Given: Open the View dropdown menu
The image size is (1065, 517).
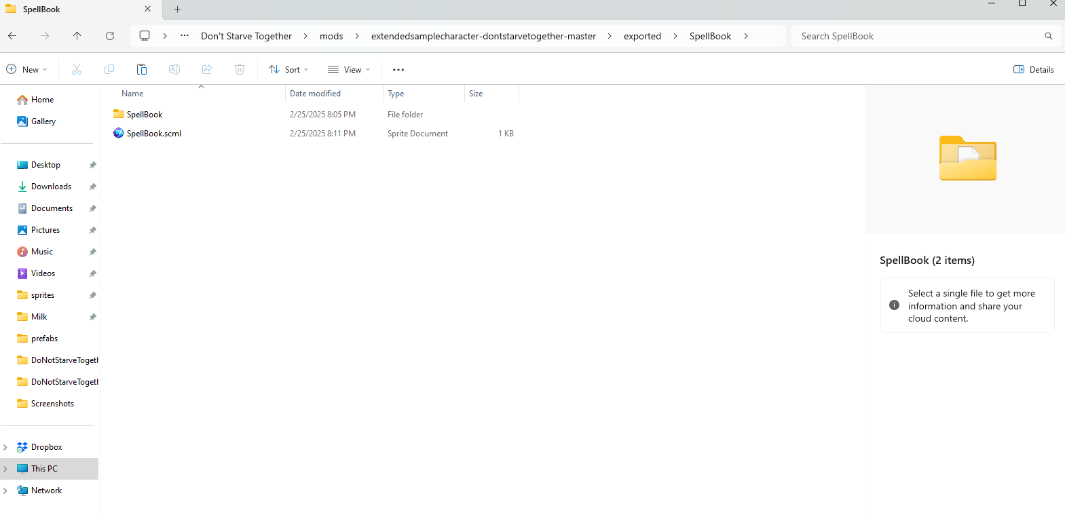Looking at the screenshot, I should (349, 70).
